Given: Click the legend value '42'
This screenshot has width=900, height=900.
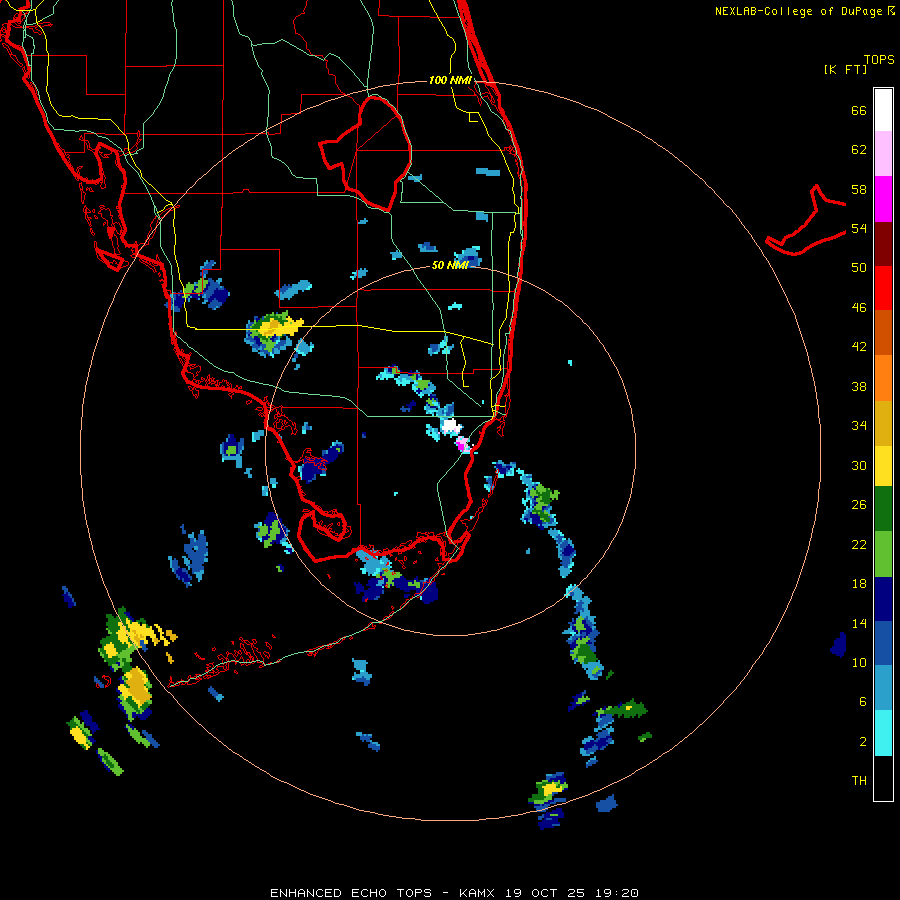Looking at the screenshot, I should tap(859, 347).
